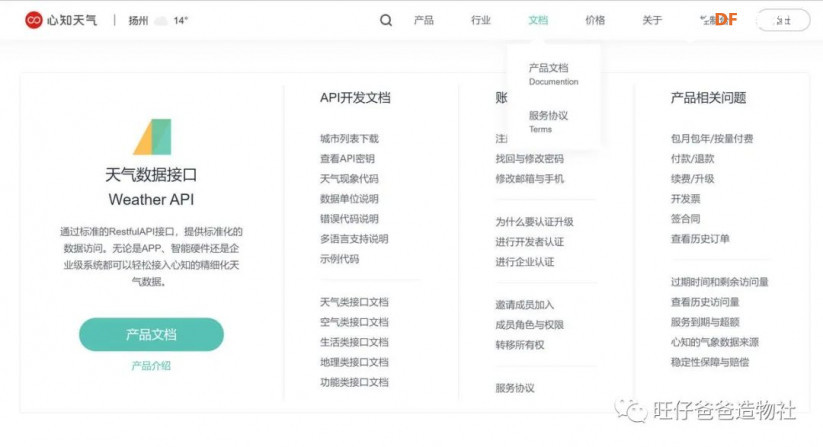Open 修改邮箱与手机 link
The width and height of the screenshot is (823, 447).
[x=530, y=178]
